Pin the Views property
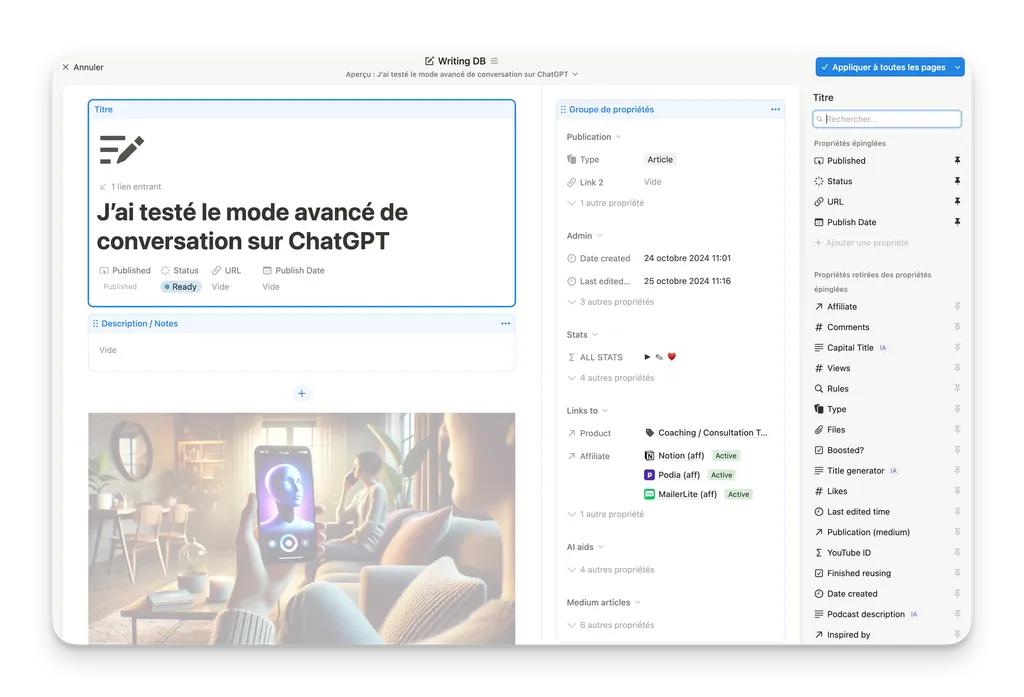The width and height of the screenshot is (1024, 697). (957, 368)
